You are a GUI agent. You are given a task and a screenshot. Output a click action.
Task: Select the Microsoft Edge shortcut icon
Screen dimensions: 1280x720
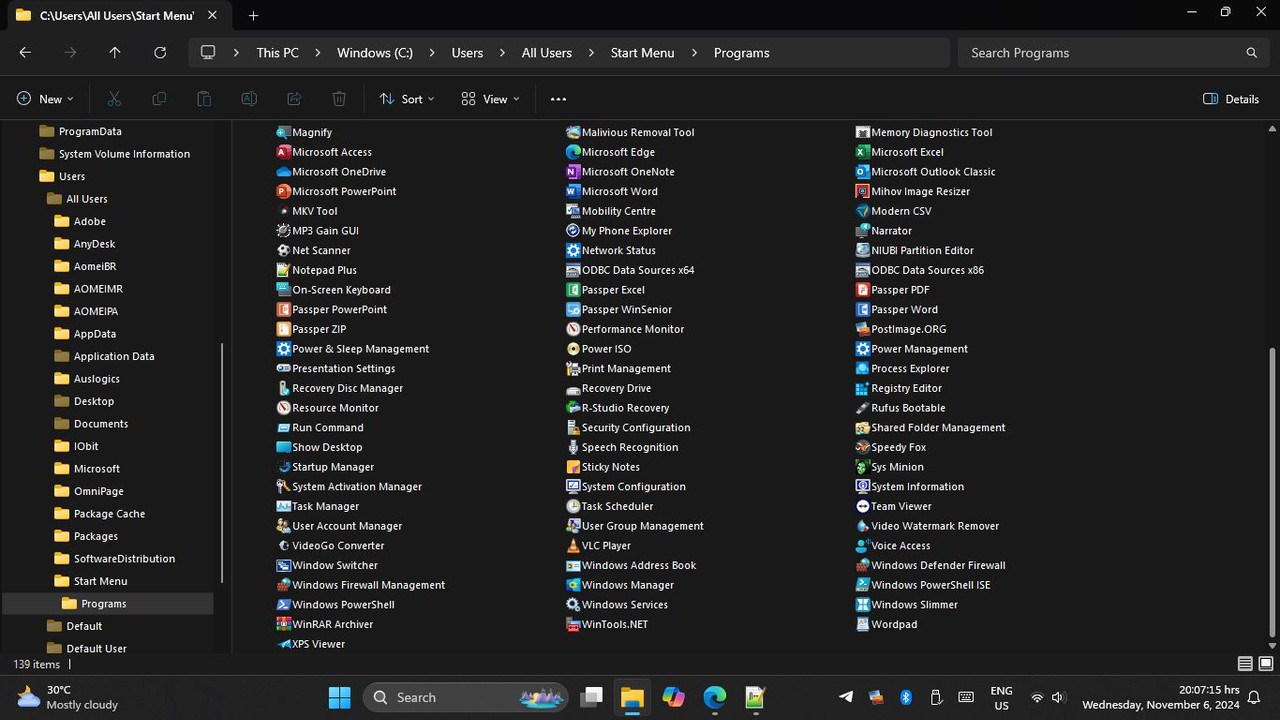[573, 152]
